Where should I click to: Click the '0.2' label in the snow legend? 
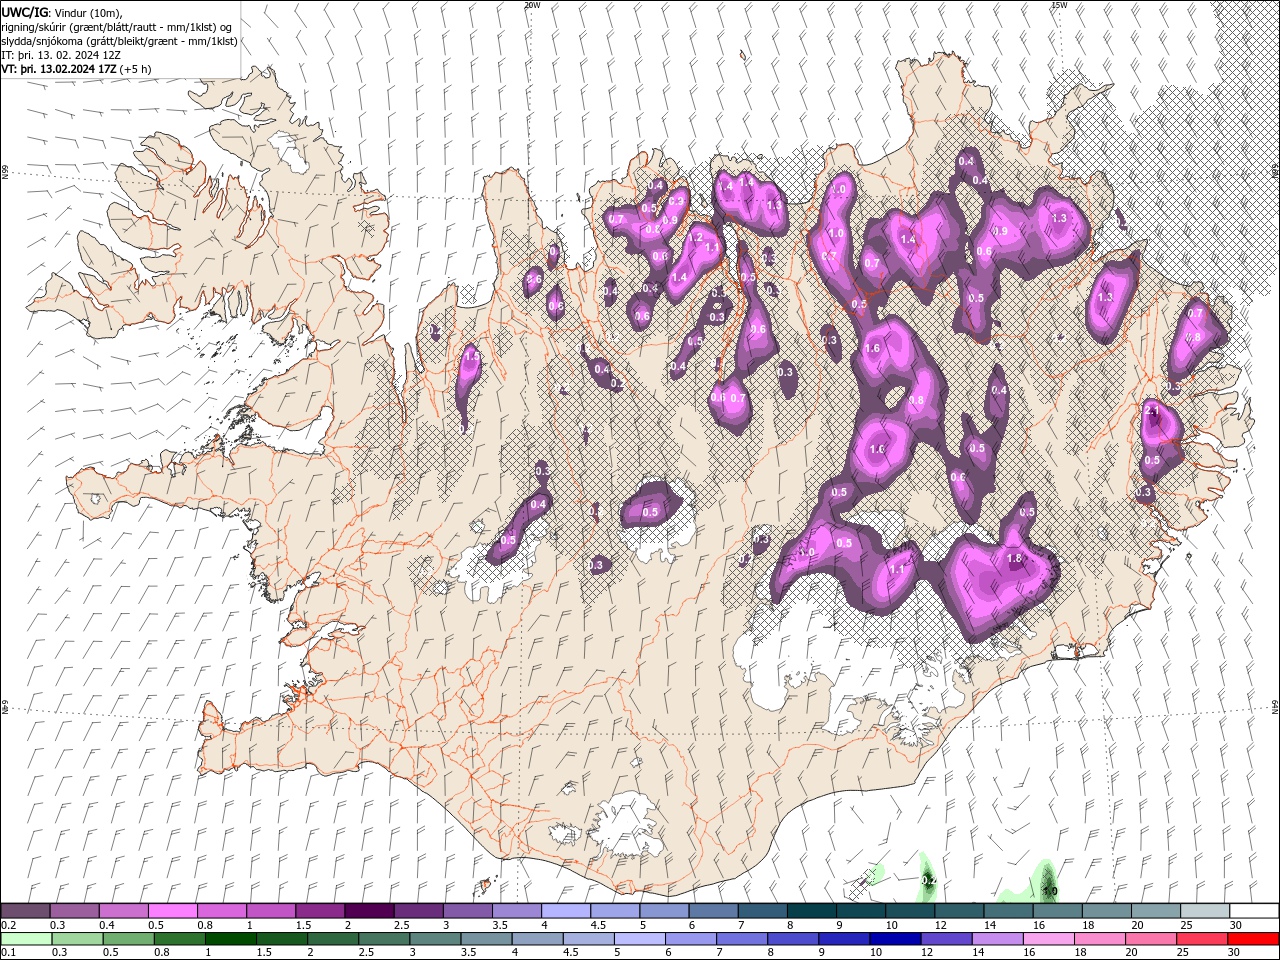pos(8,925)
